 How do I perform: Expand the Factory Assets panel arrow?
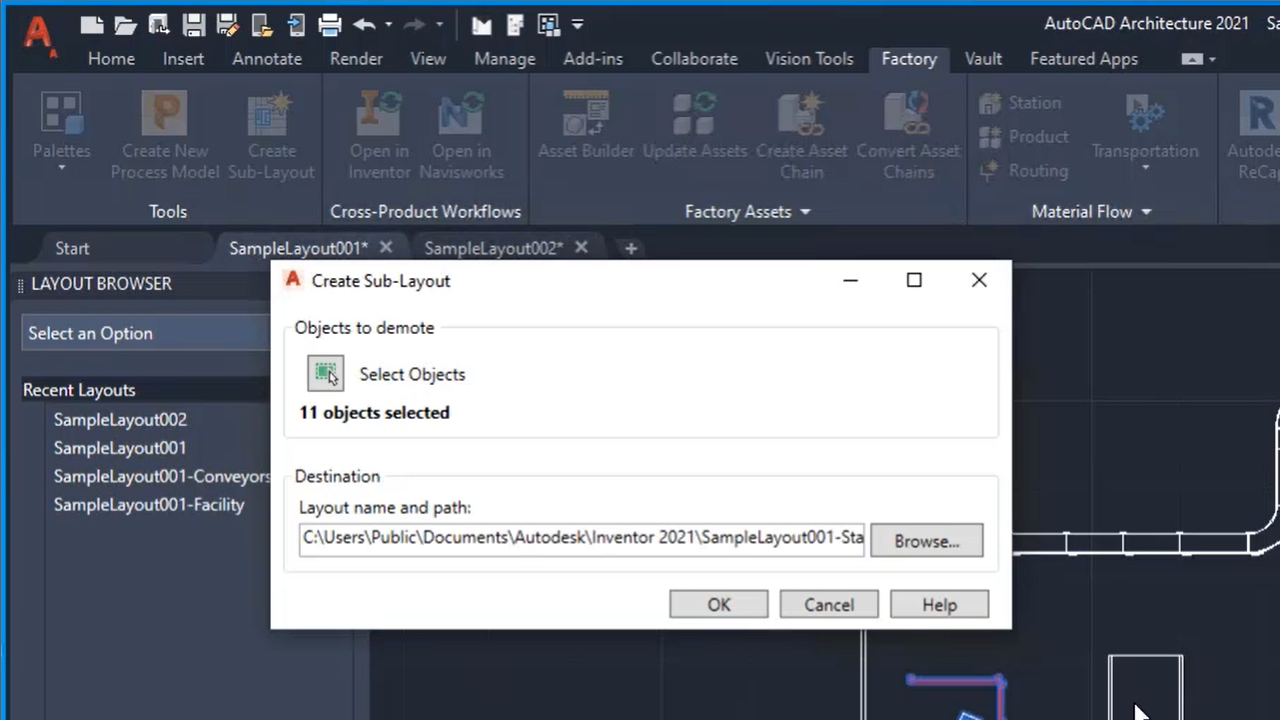tap(805, 212)
